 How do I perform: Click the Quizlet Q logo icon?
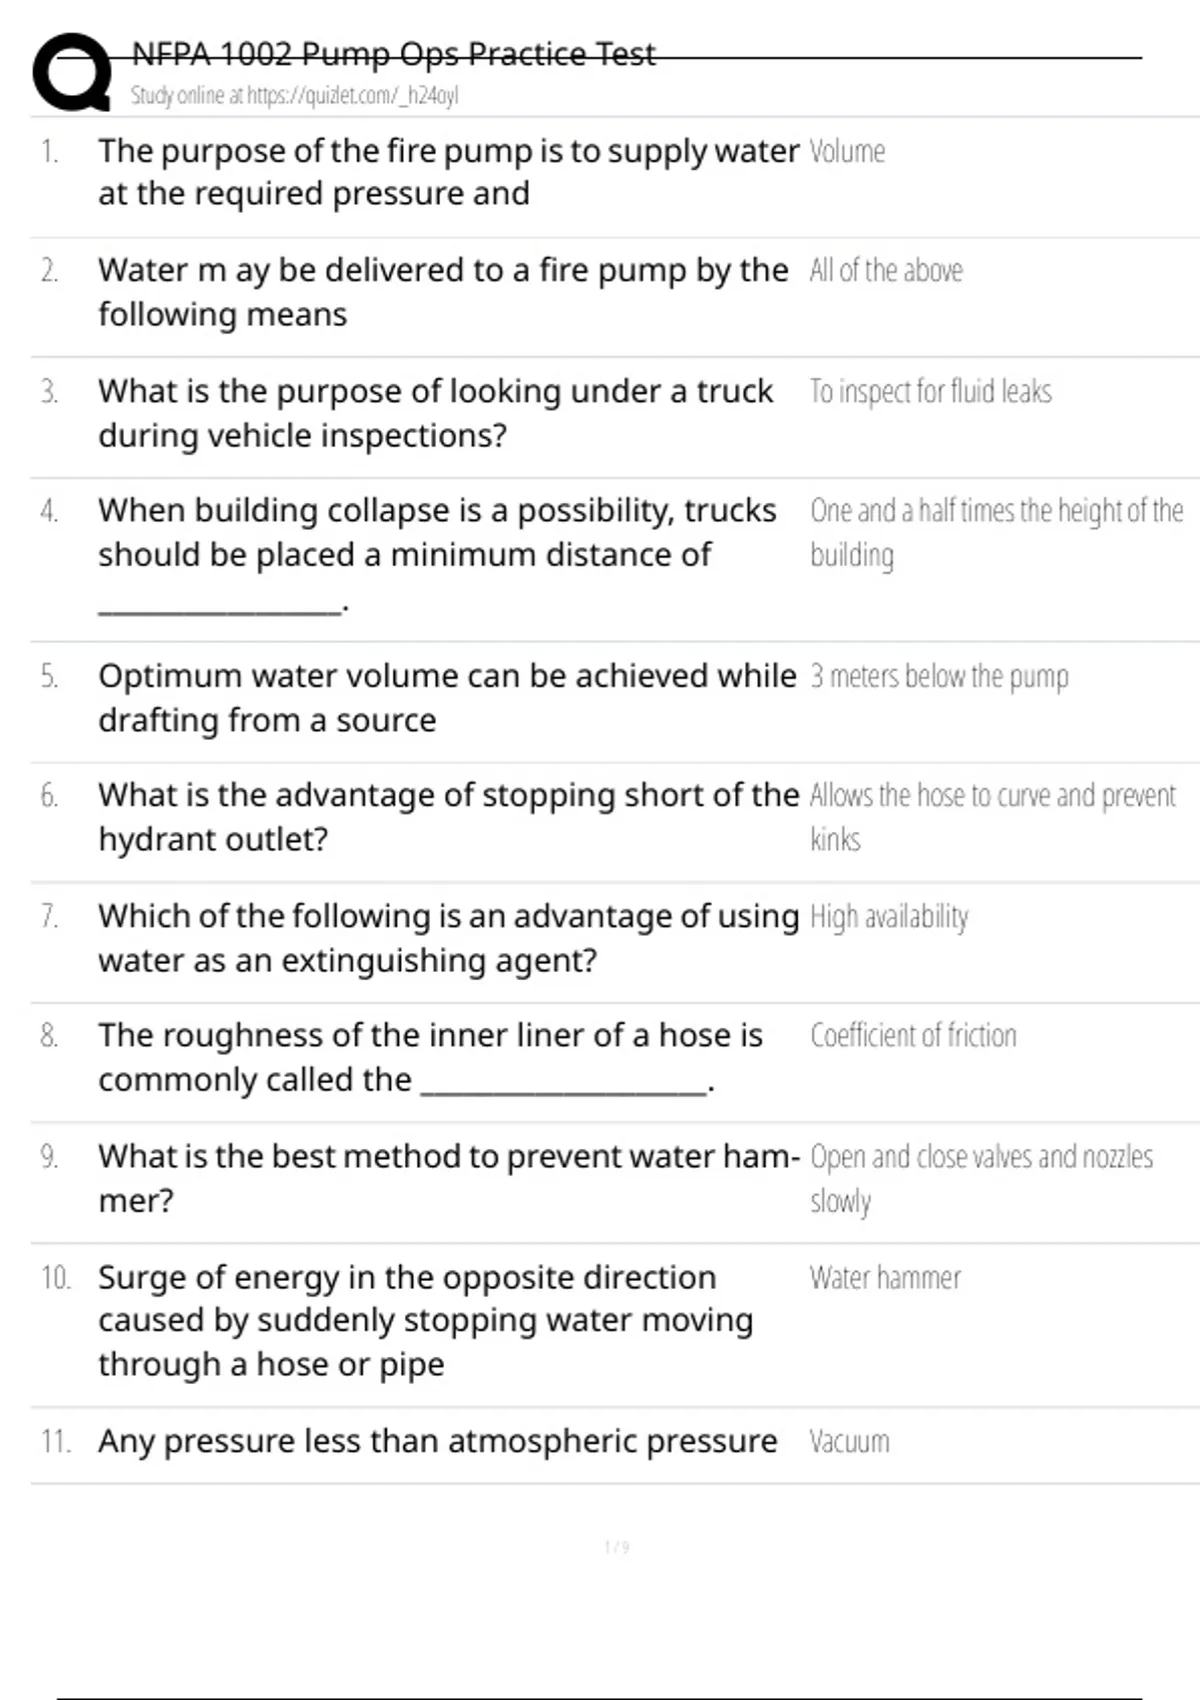[72, 72]
